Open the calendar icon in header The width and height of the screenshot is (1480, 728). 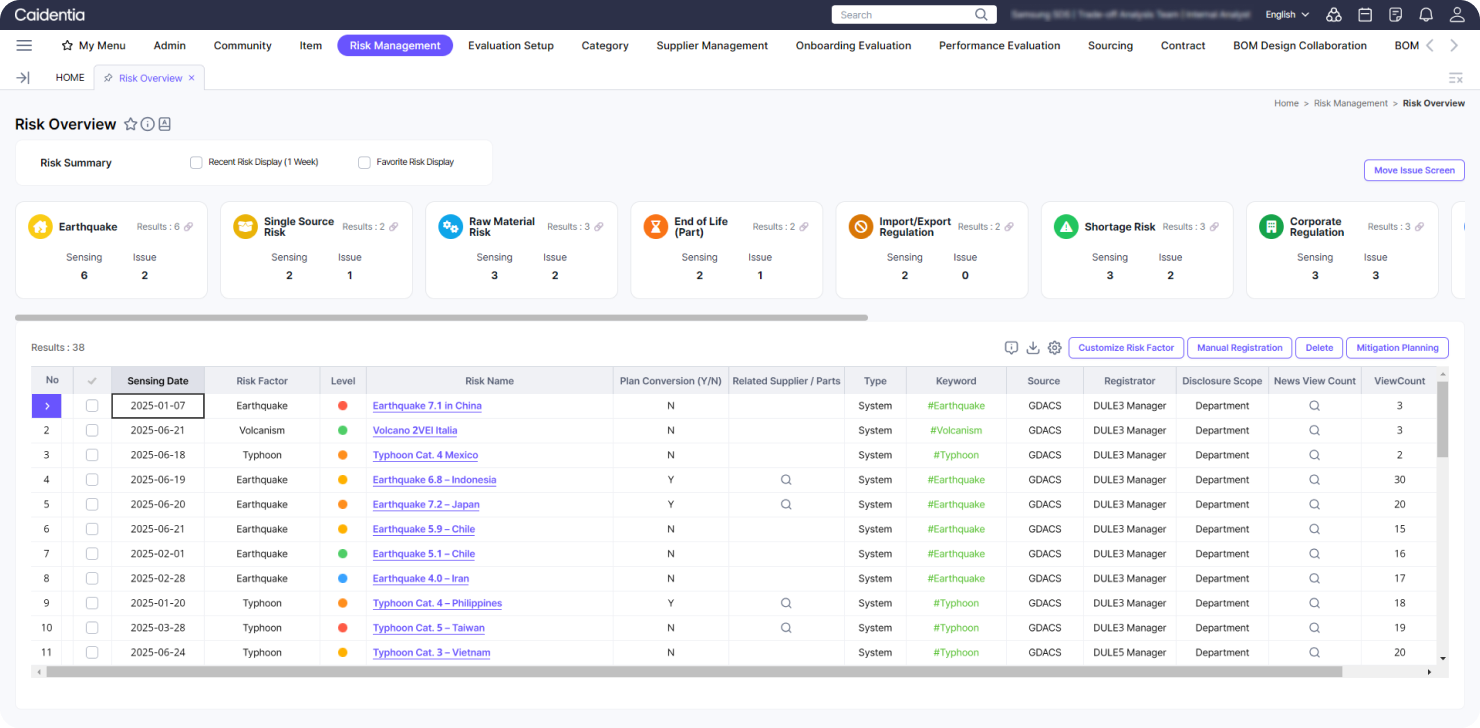pyautogui.click(x=1365, y=15)
